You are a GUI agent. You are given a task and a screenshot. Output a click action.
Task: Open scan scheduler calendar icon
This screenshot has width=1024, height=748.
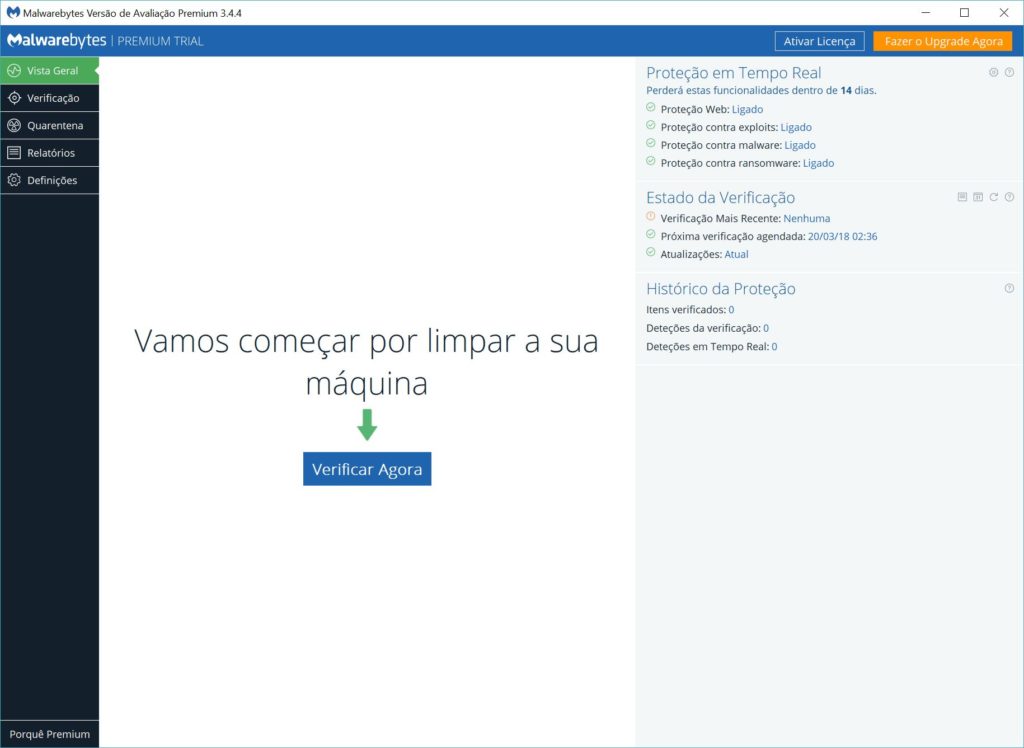coord(978,197)
